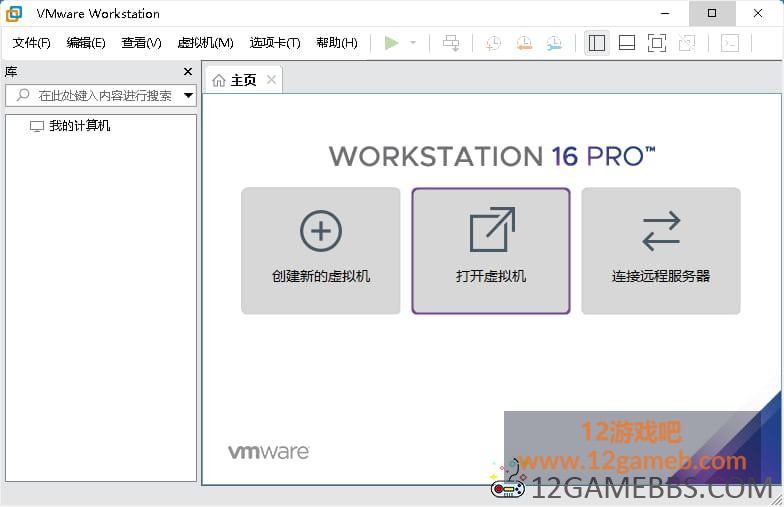Click the console view toolbar icon
This screenshot has height=507, width=784.
coord(730,43)
